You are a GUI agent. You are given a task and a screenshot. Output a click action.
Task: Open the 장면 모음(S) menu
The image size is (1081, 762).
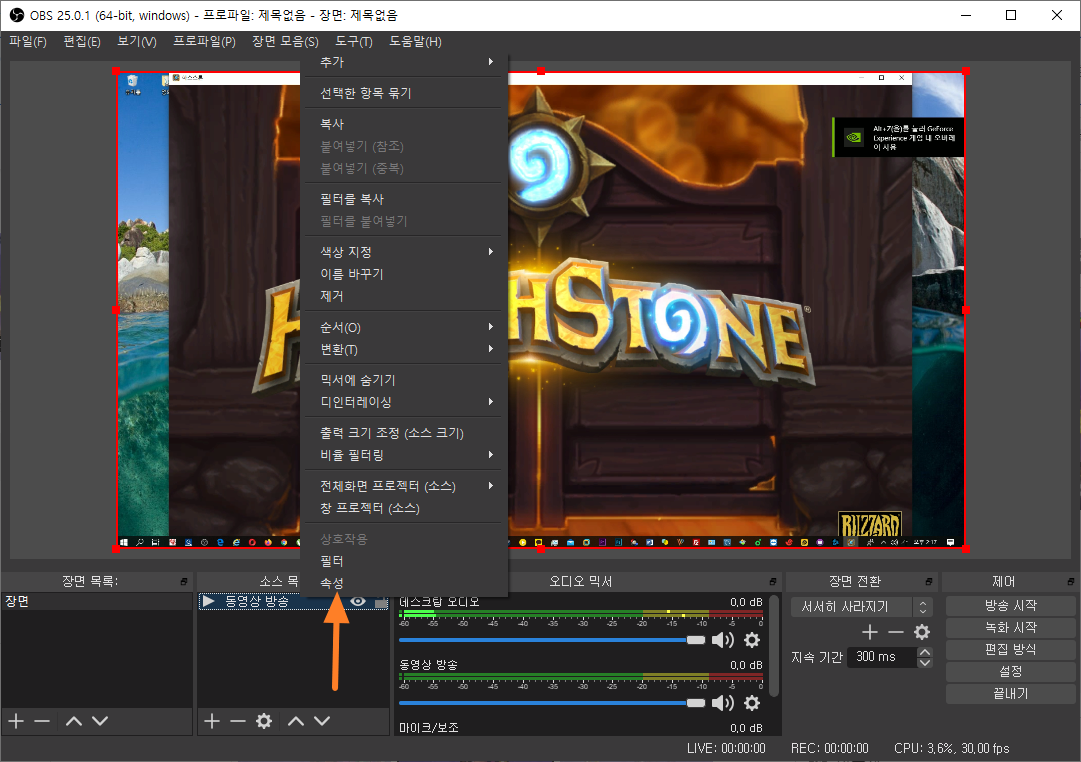point(285,41)
